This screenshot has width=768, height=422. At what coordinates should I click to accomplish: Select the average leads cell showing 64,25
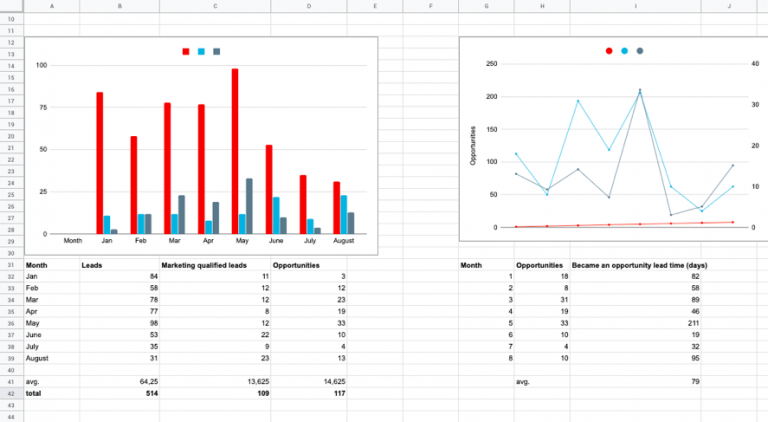coord(119,381)
